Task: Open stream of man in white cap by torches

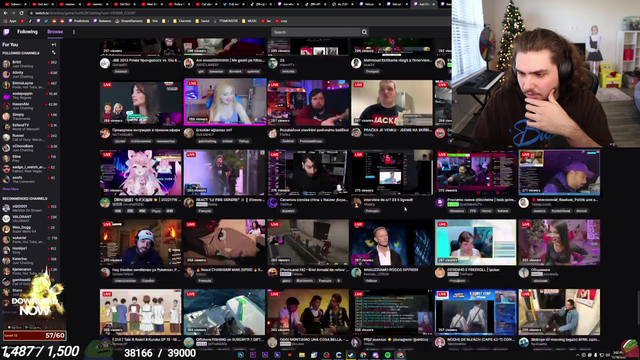Action: click(x=141, y=242)
